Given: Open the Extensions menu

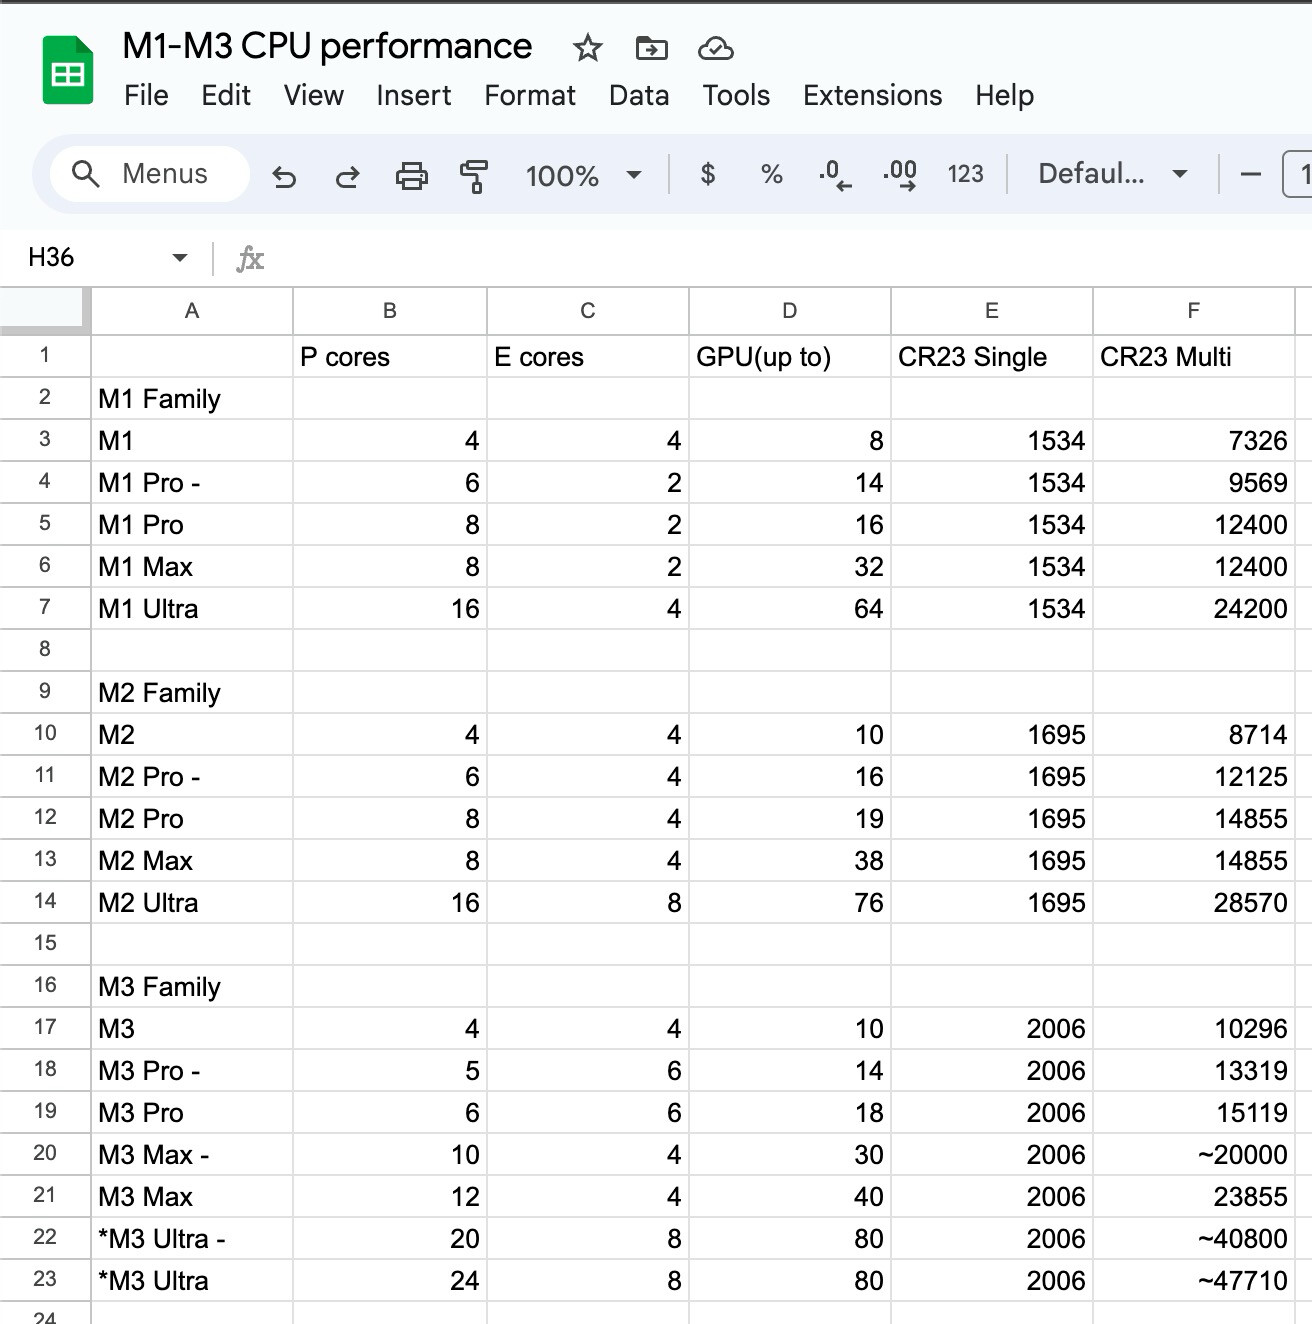Looking at the screenshot, I should pos(872,96).
